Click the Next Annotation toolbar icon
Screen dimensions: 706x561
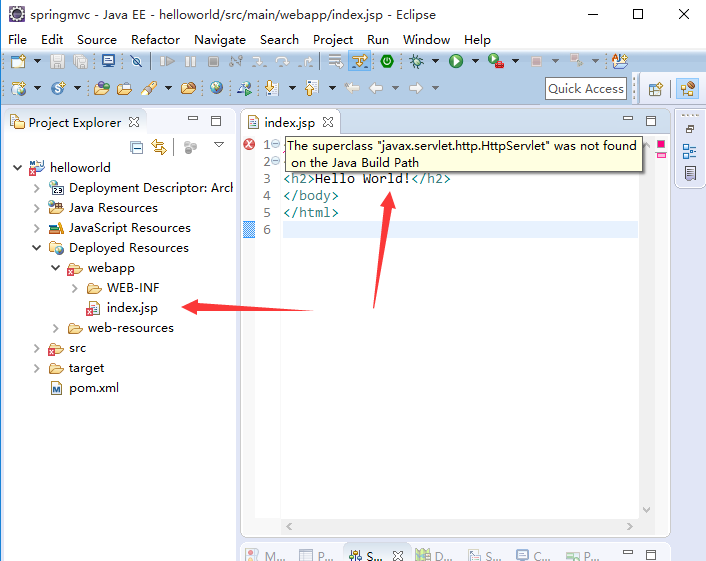(272, 88)
